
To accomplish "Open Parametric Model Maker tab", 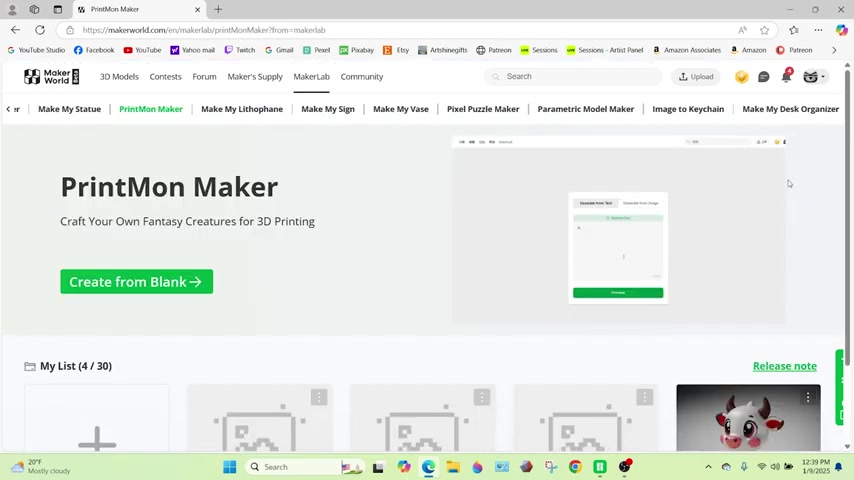I will 585,109.
